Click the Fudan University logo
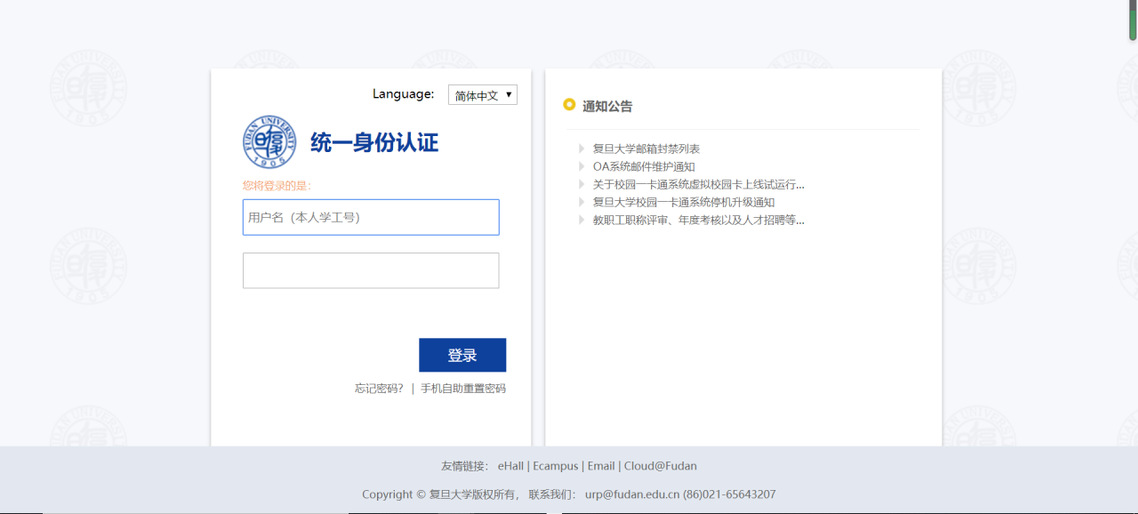 click(269, 142)
